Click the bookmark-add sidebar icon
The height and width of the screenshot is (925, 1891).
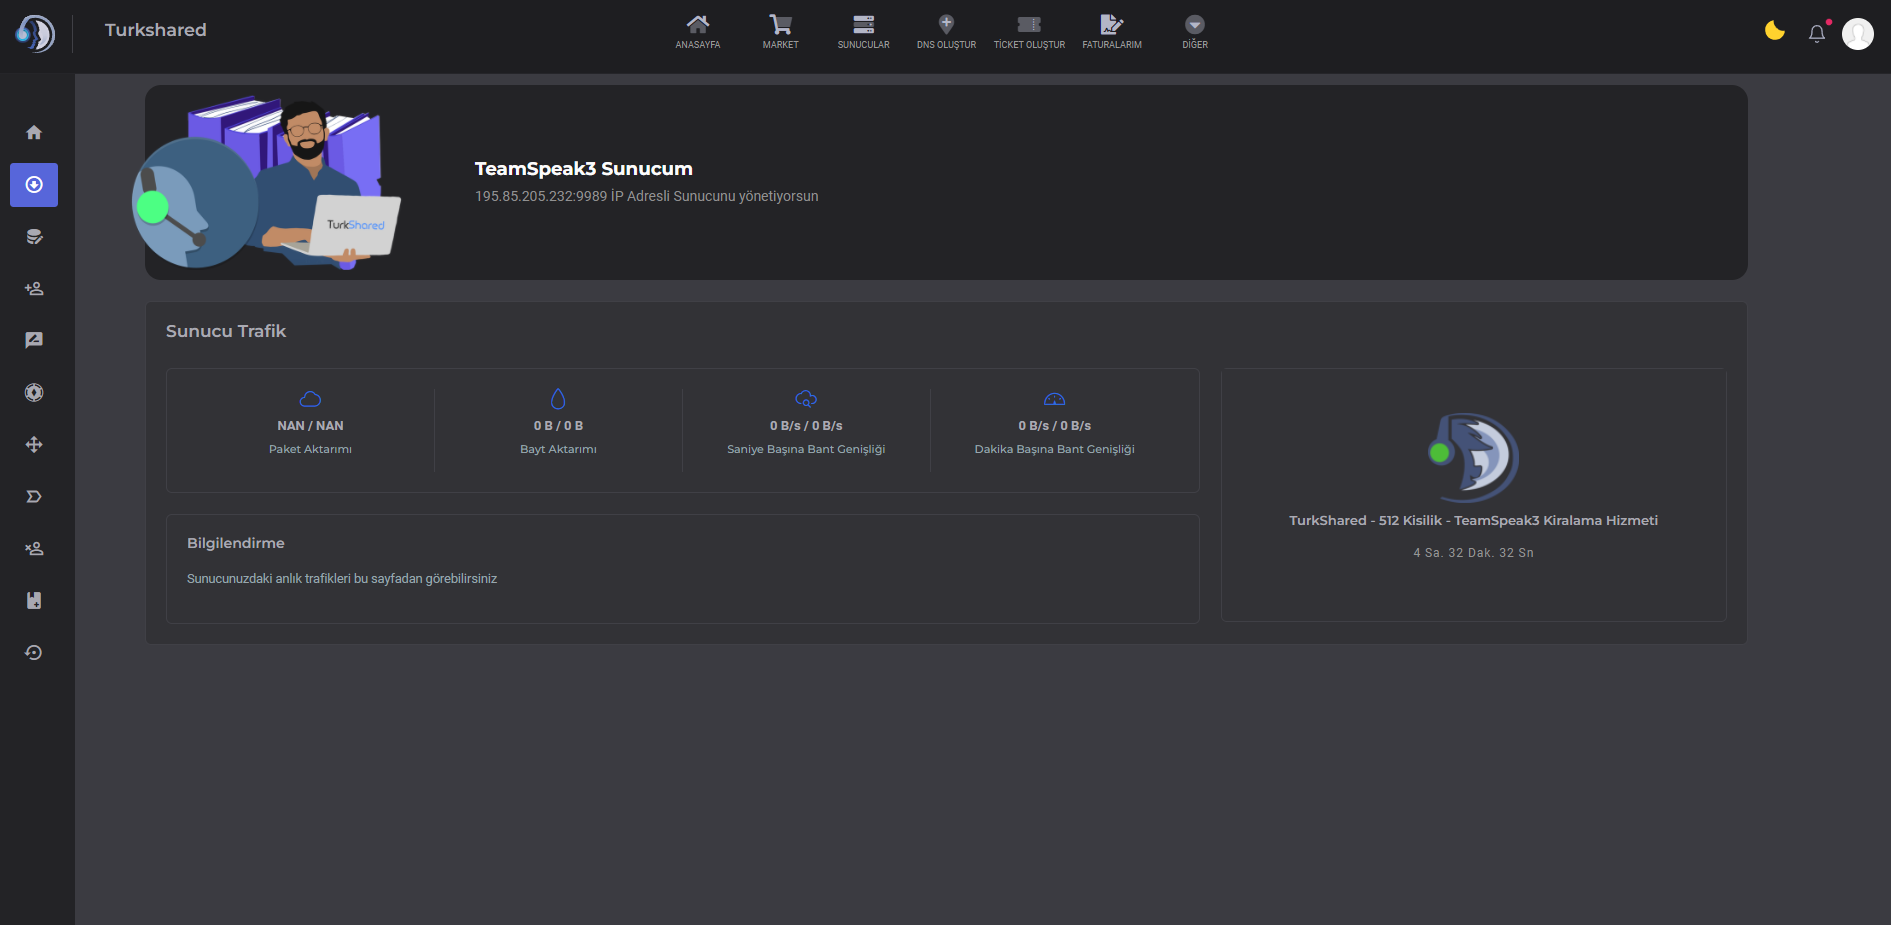[x=34, y=601]
